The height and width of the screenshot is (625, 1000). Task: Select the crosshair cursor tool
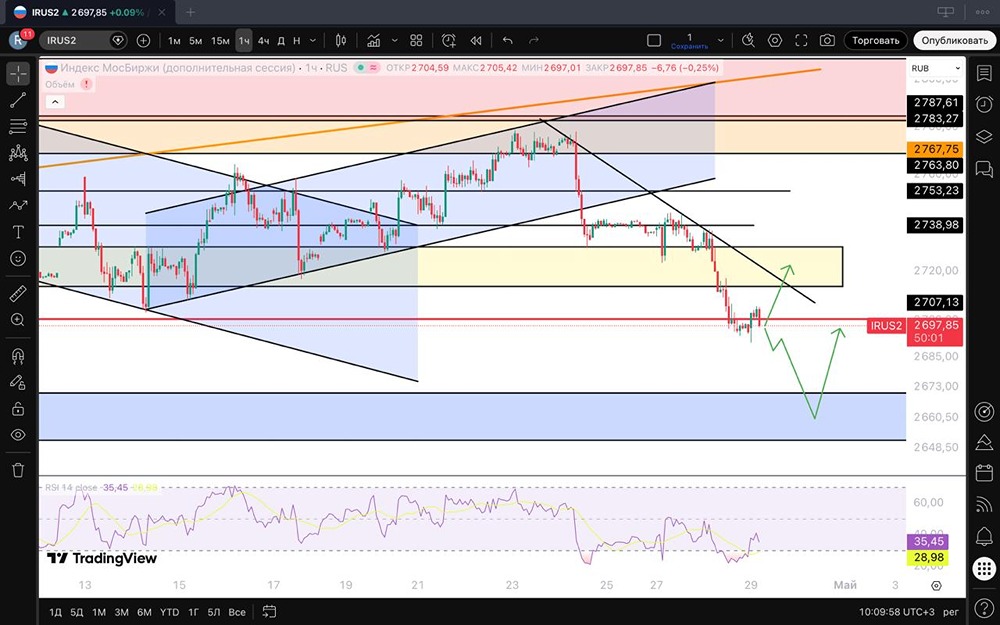[x=18, y=73]
